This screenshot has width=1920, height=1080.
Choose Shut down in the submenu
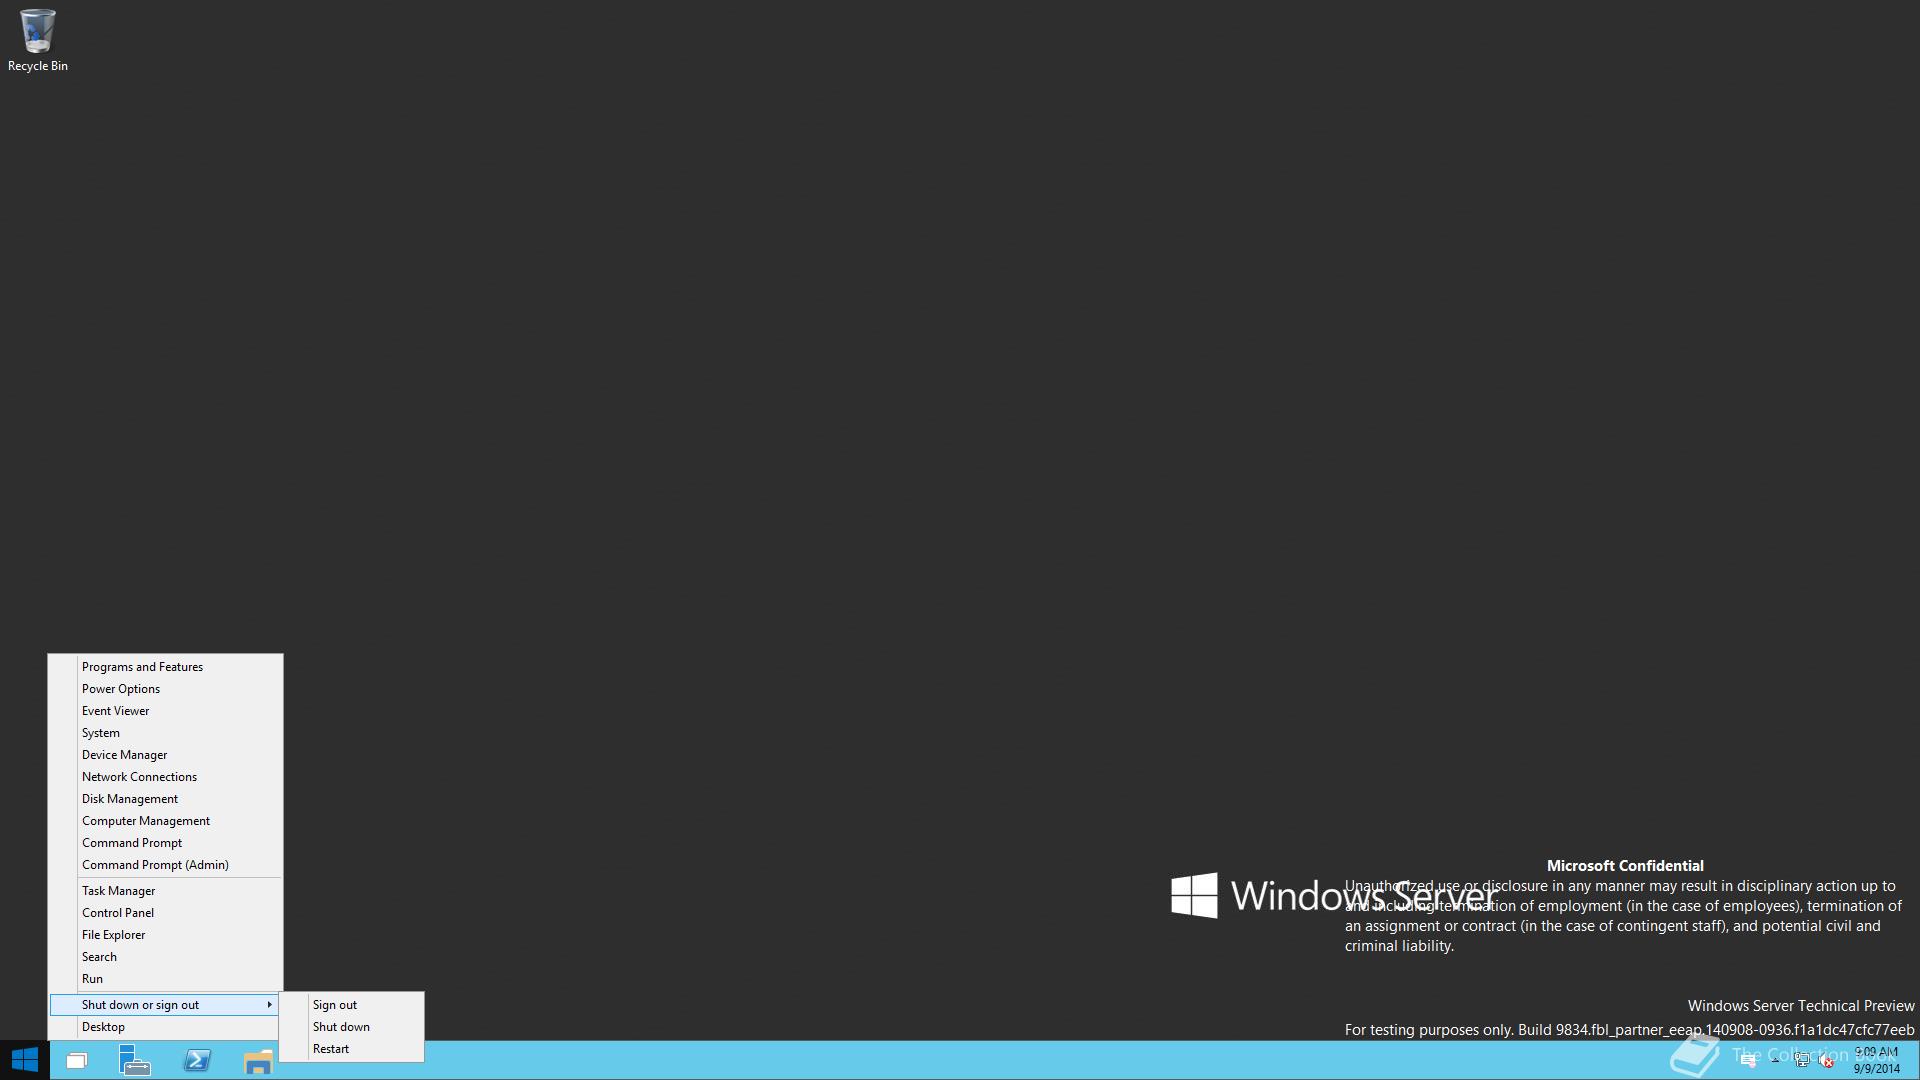[341, 1027]
